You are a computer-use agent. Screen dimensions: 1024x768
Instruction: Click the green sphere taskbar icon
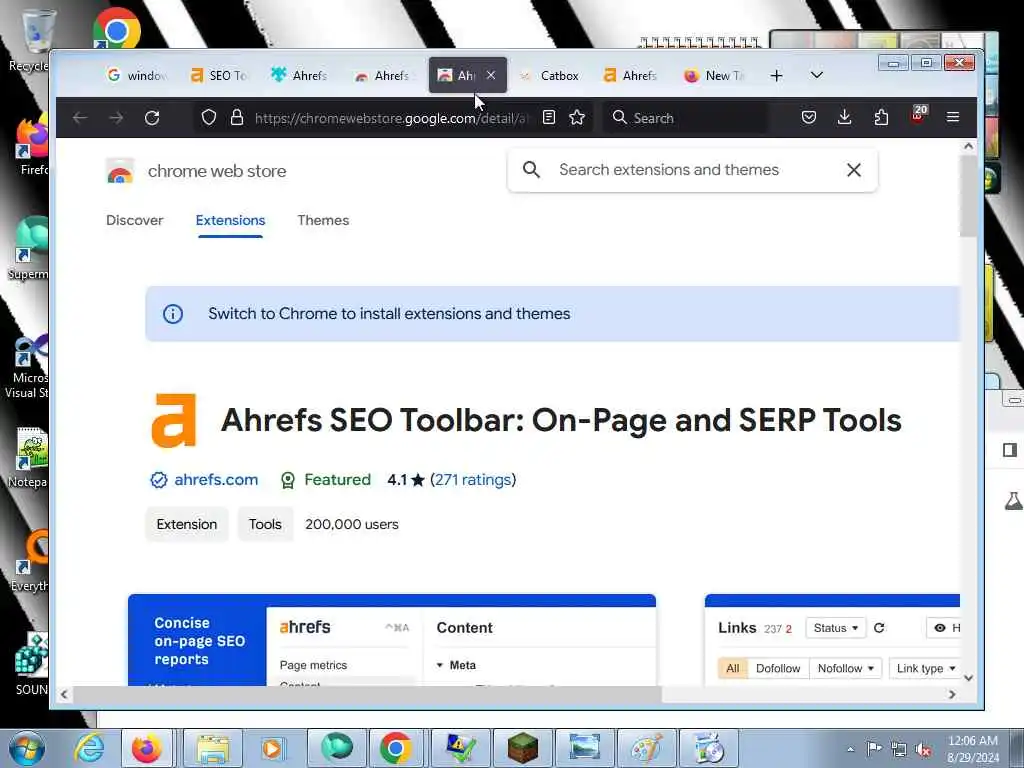[336, 748]
